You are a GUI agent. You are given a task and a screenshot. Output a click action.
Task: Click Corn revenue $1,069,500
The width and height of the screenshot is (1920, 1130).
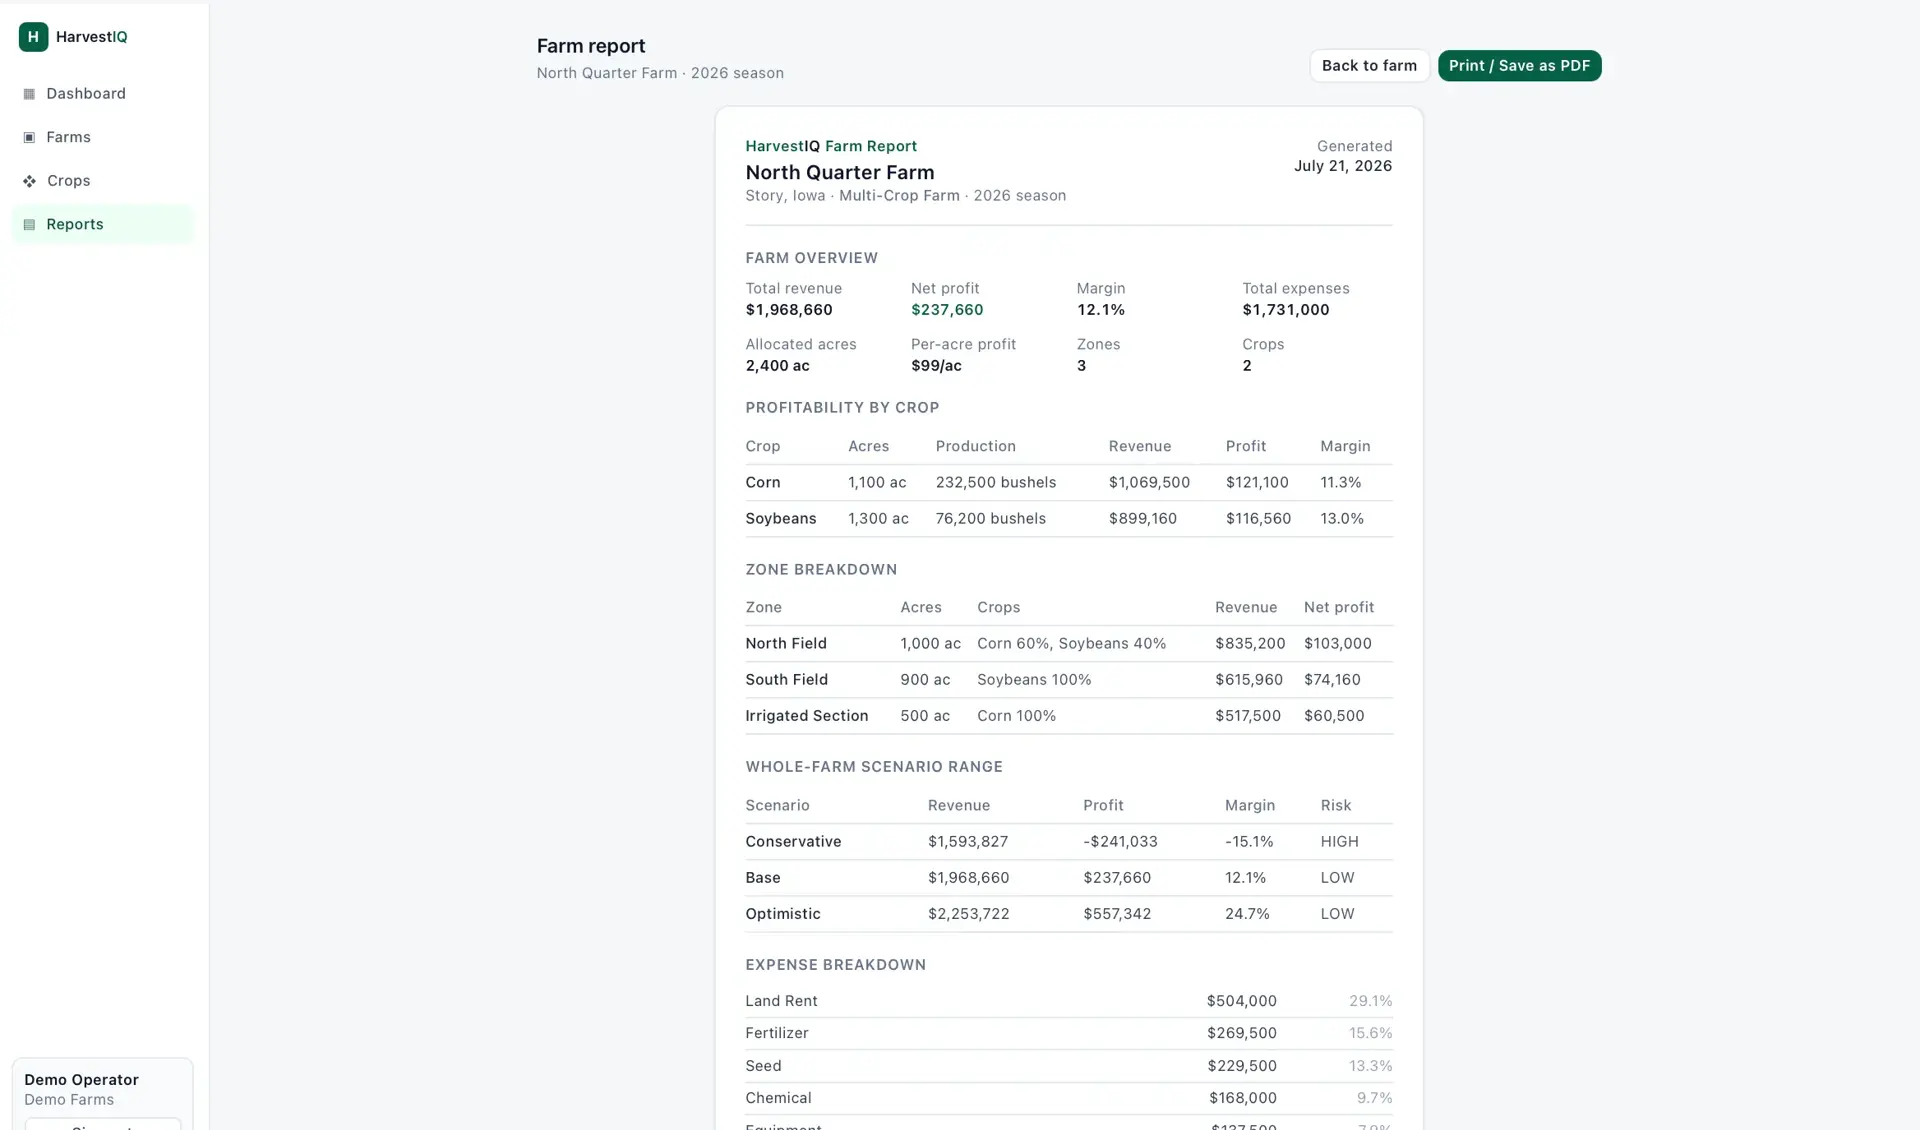click(1149, 483)
